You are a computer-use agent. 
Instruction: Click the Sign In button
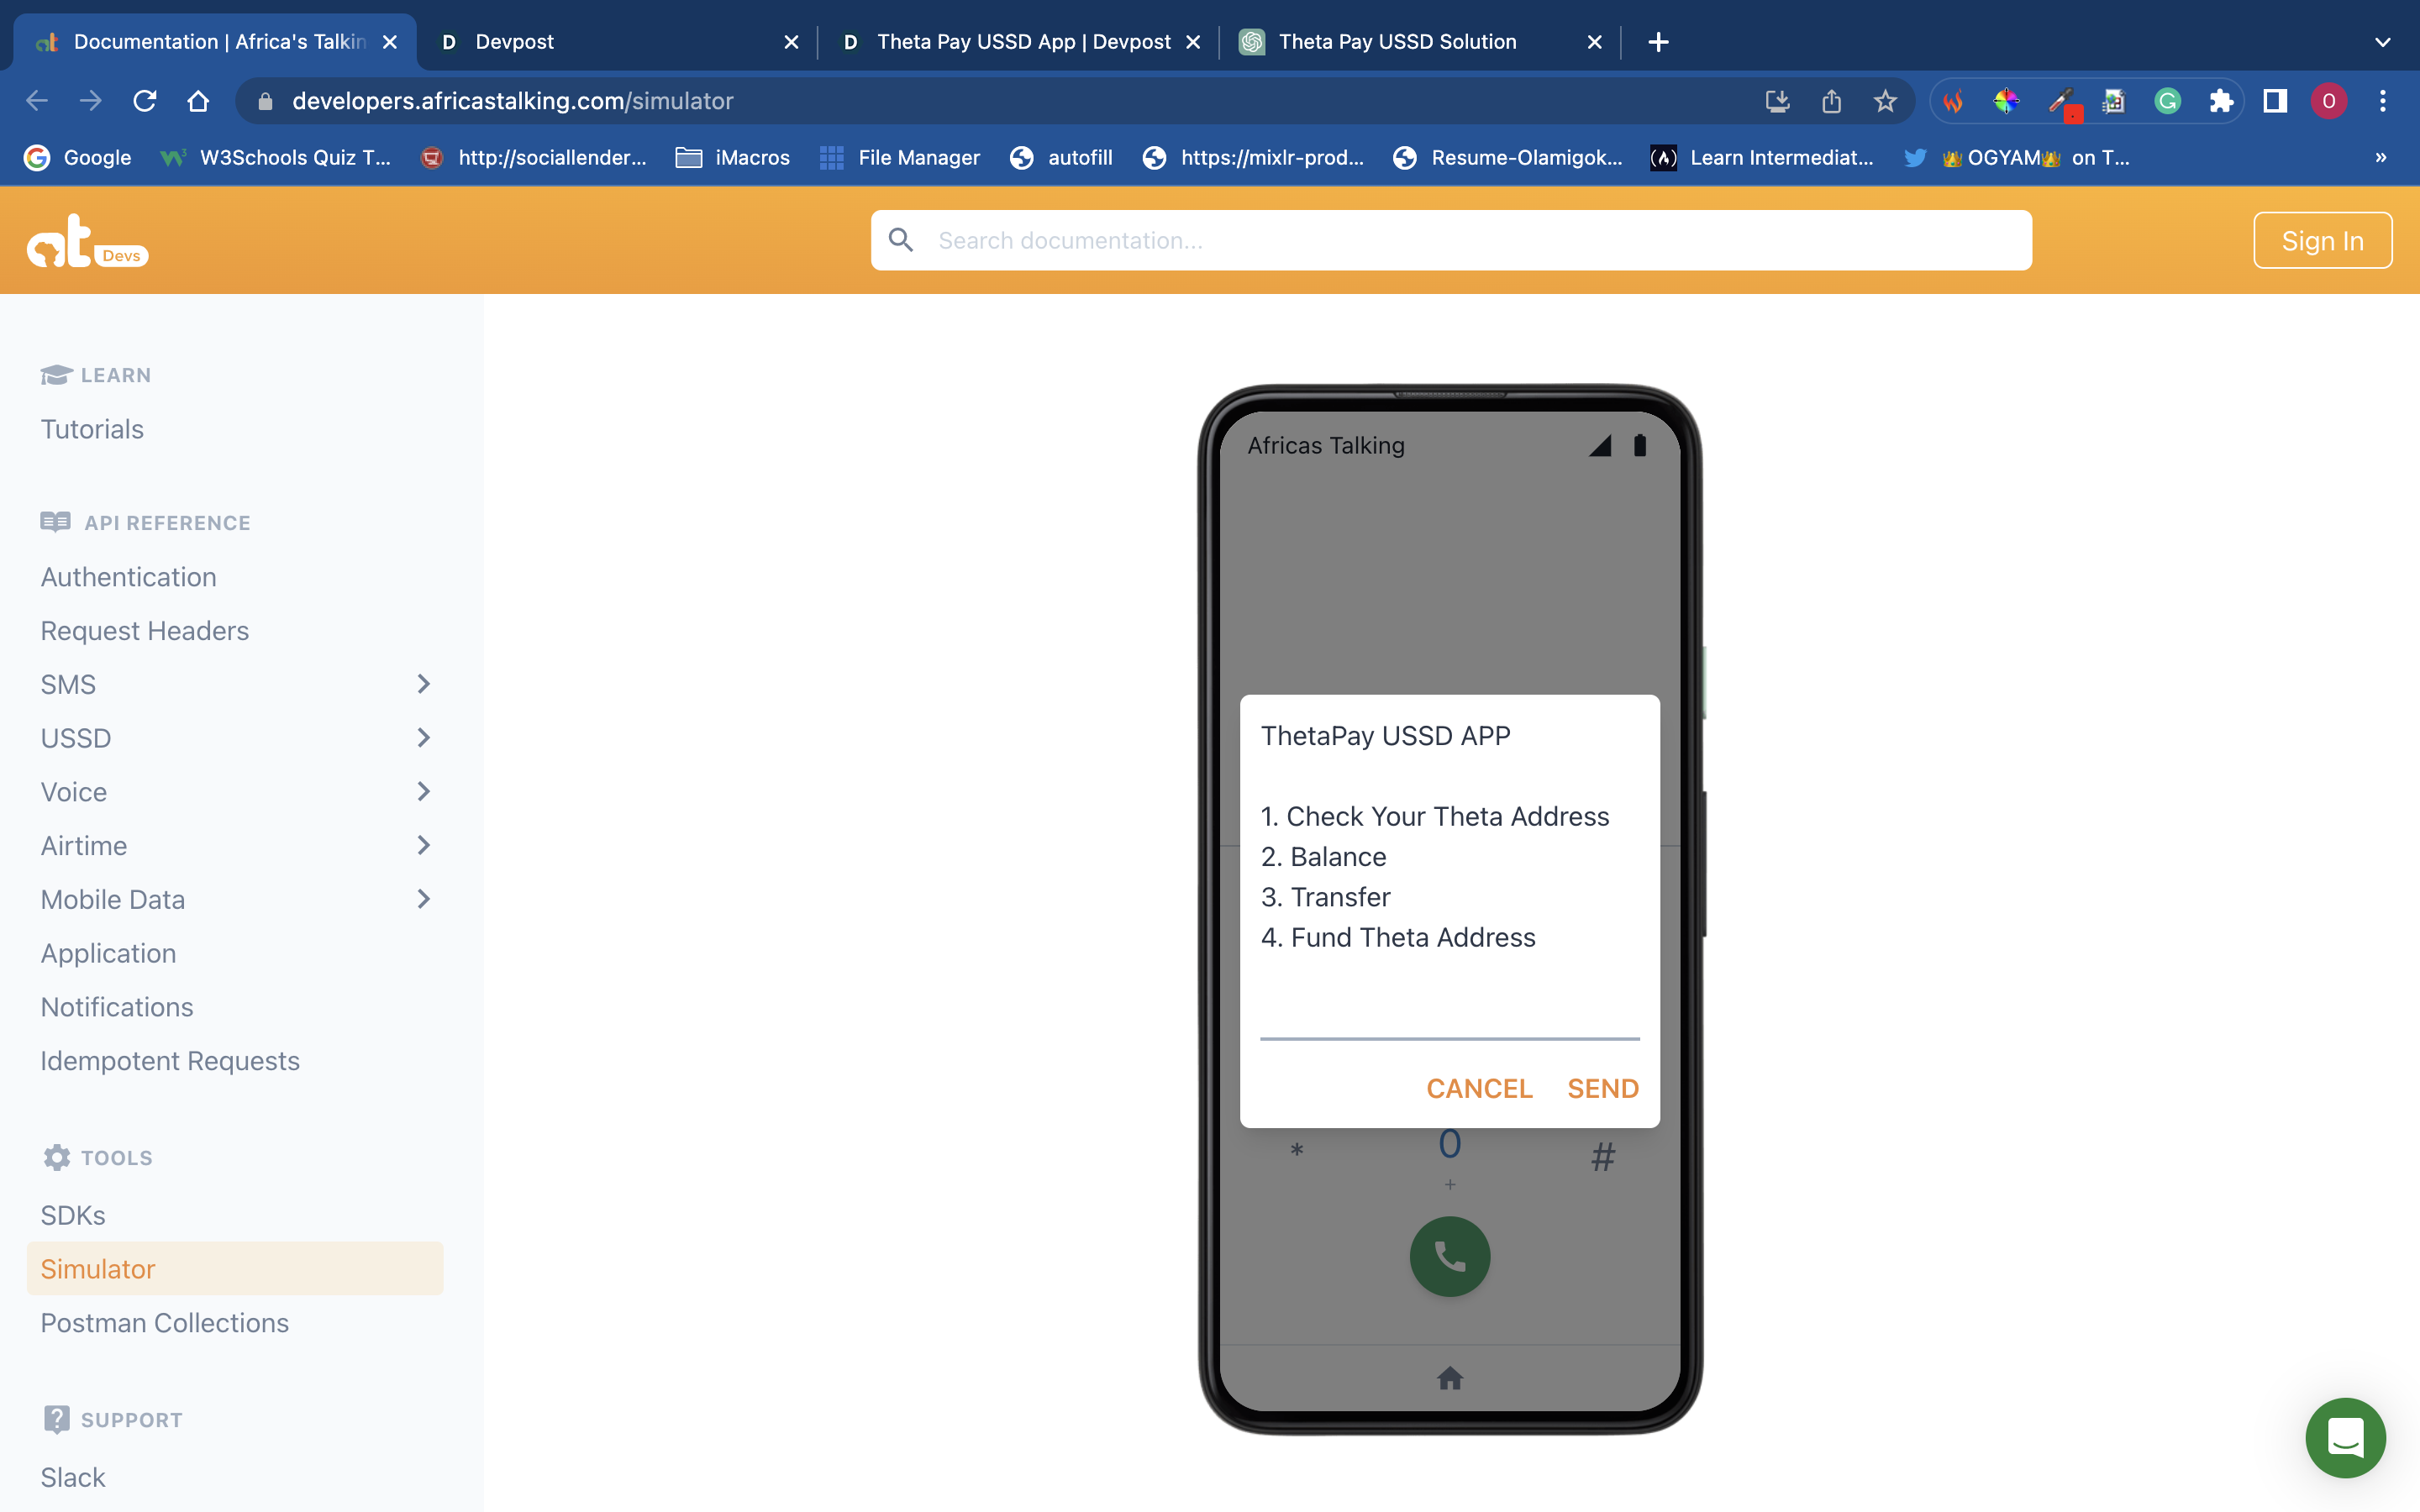2321,241
